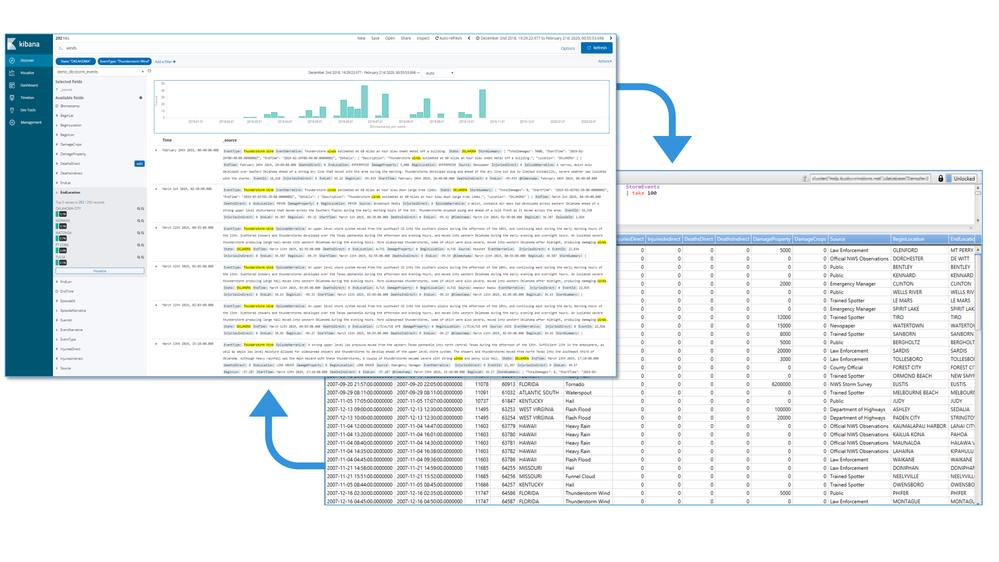Click the Kibana logo icon
The width and height of the screenshot is (999, 562).
pos(11,44)
